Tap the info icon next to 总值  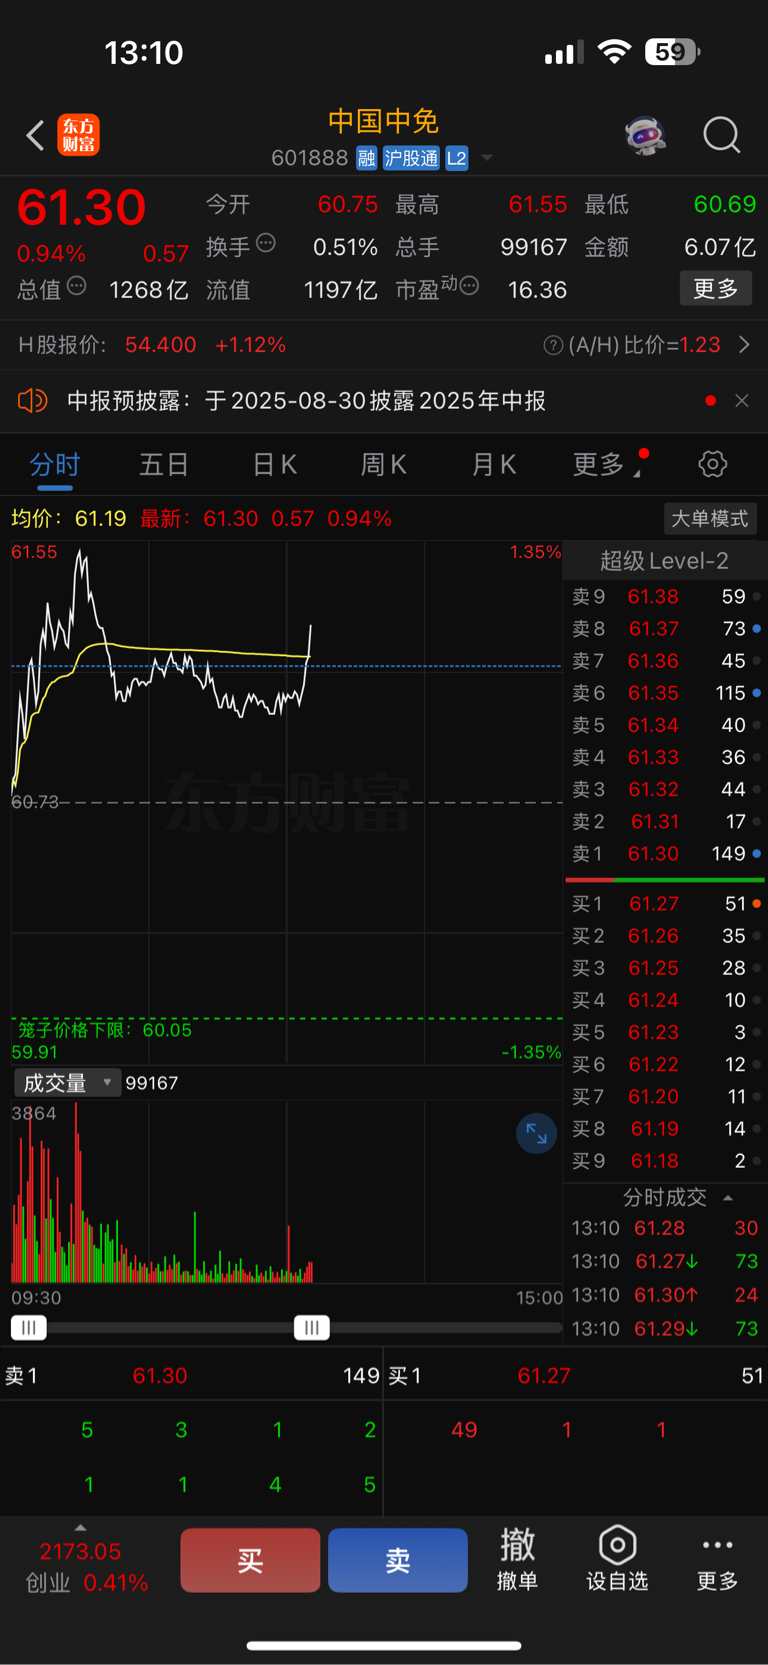tap(77, 286)
